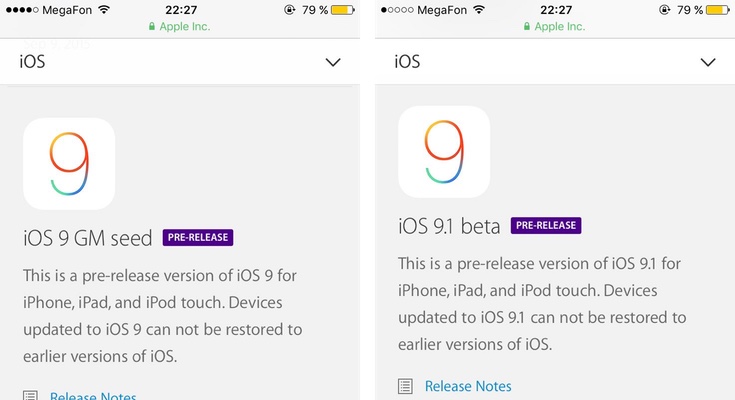Image resolution: width=735 pixels, height=400 pixels.
Task: Click the PRE-RELEASE badge beside iOS 9 GM seed
Action: pos(198,238)
